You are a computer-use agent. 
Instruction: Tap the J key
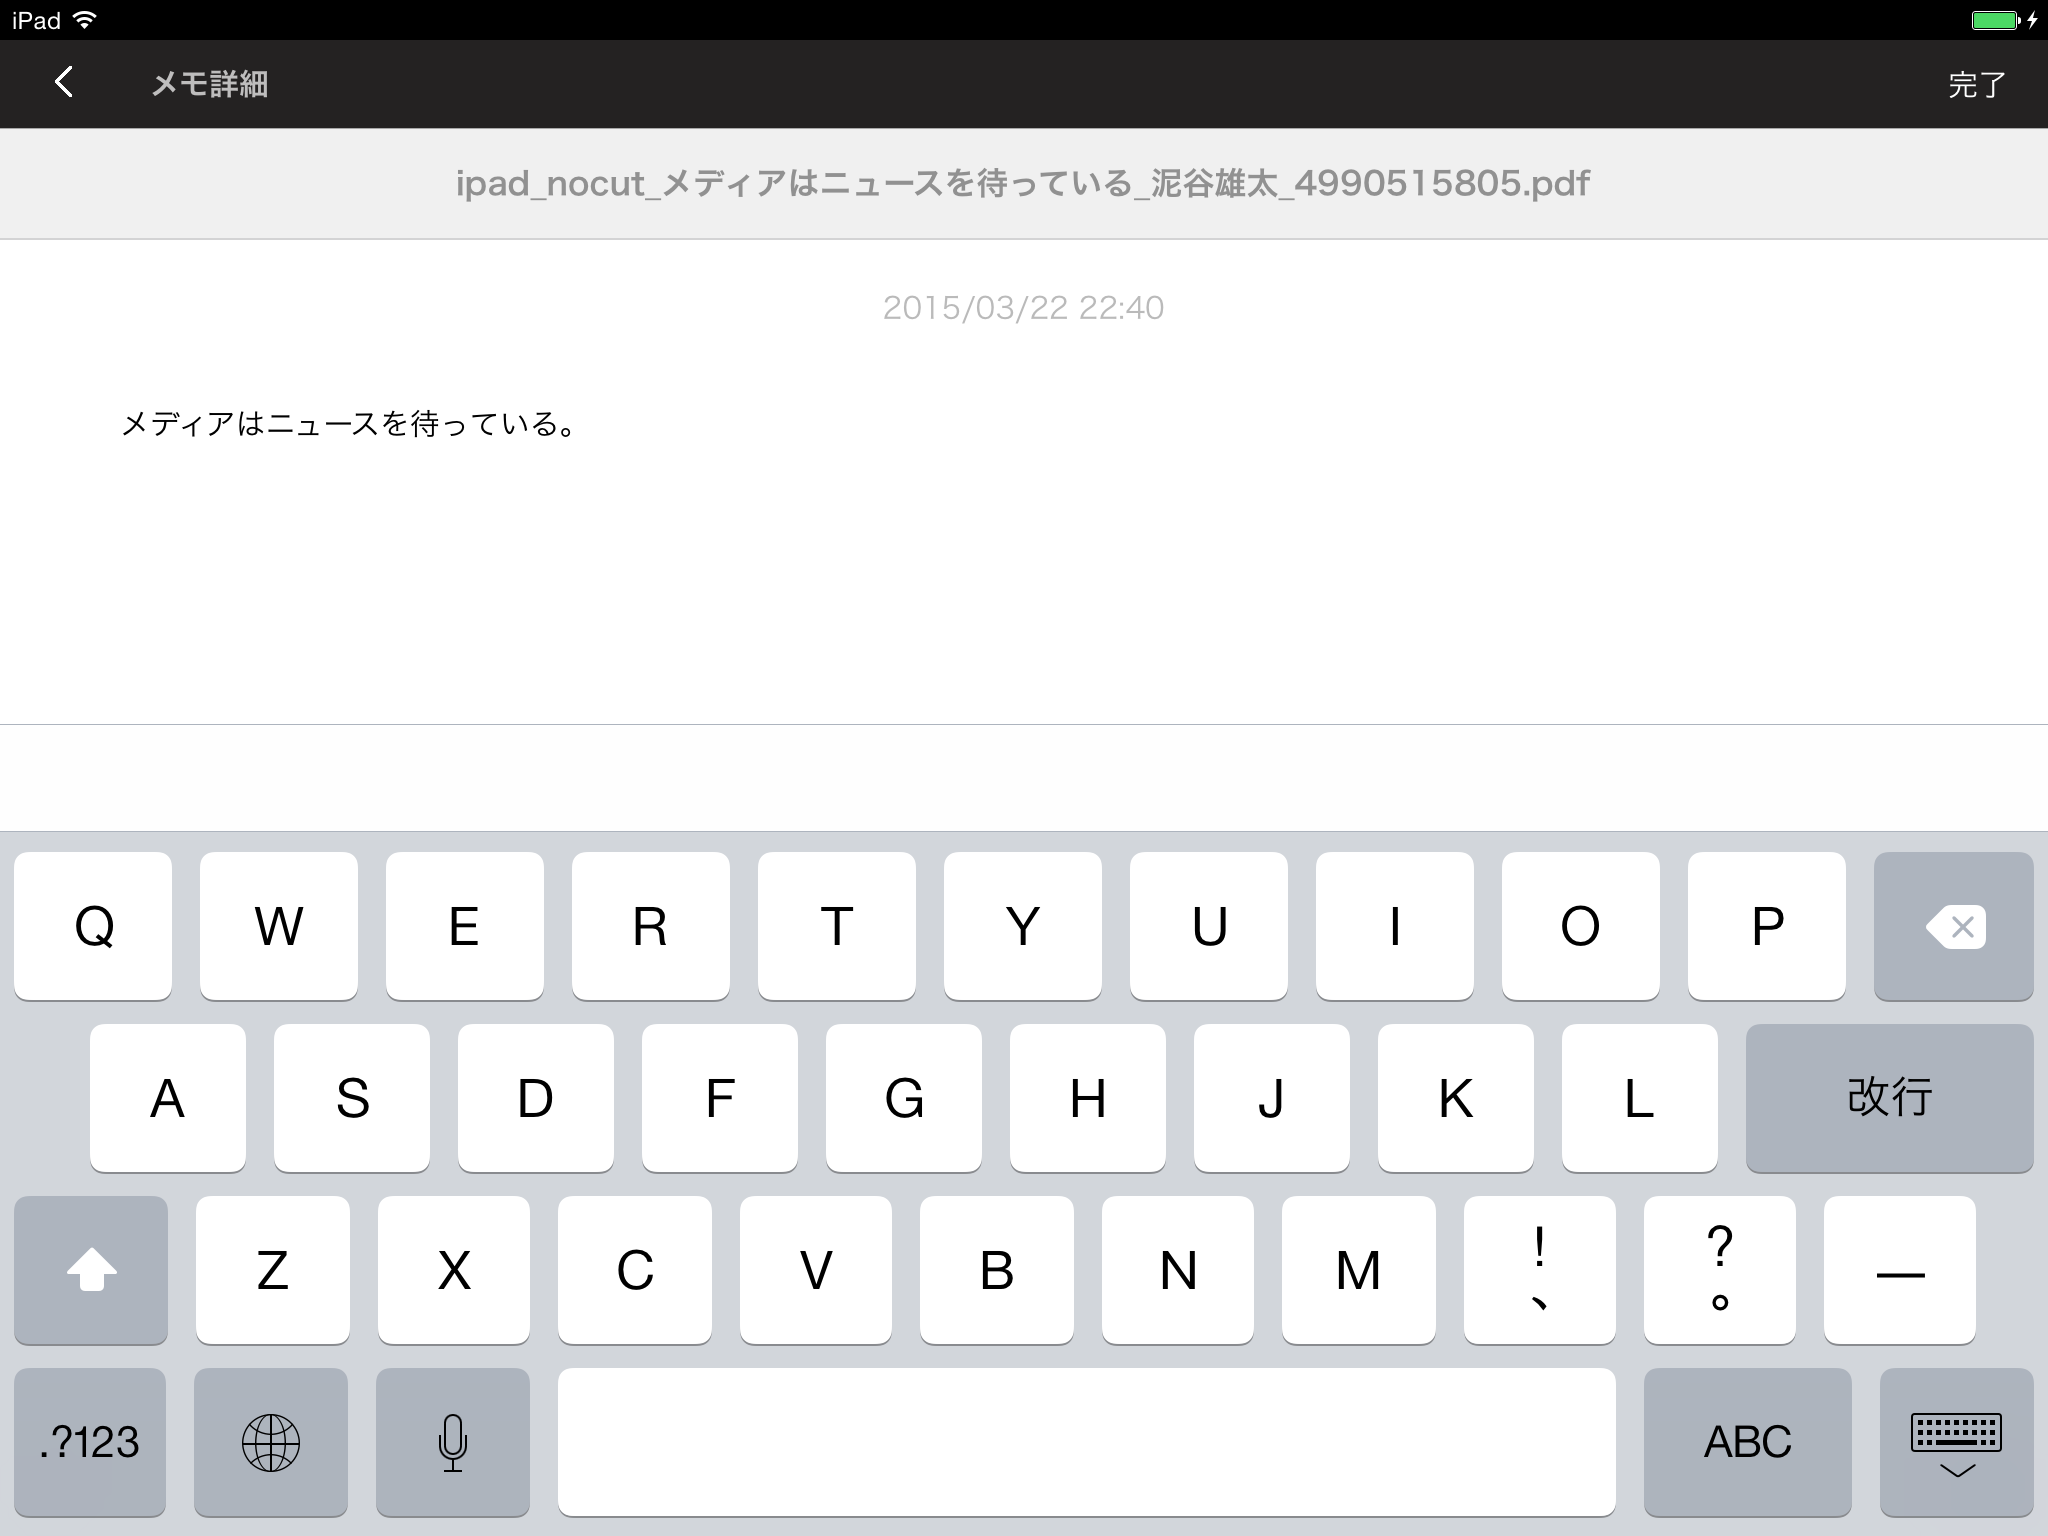(x=1272, y=1098)
